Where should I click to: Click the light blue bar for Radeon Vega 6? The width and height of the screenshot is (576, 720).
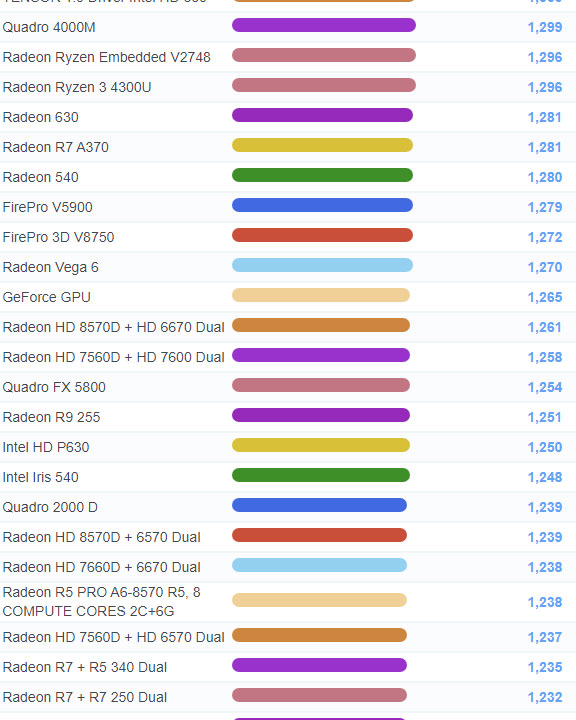point(322,265)
